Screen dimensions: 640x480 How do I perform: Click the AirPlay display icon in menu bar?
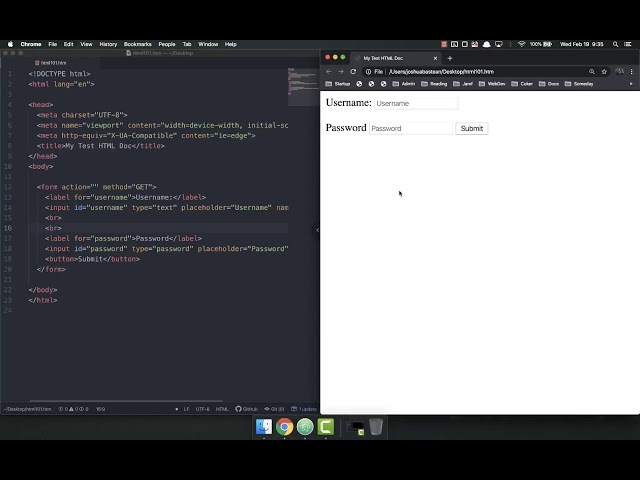tap(499, 44)
